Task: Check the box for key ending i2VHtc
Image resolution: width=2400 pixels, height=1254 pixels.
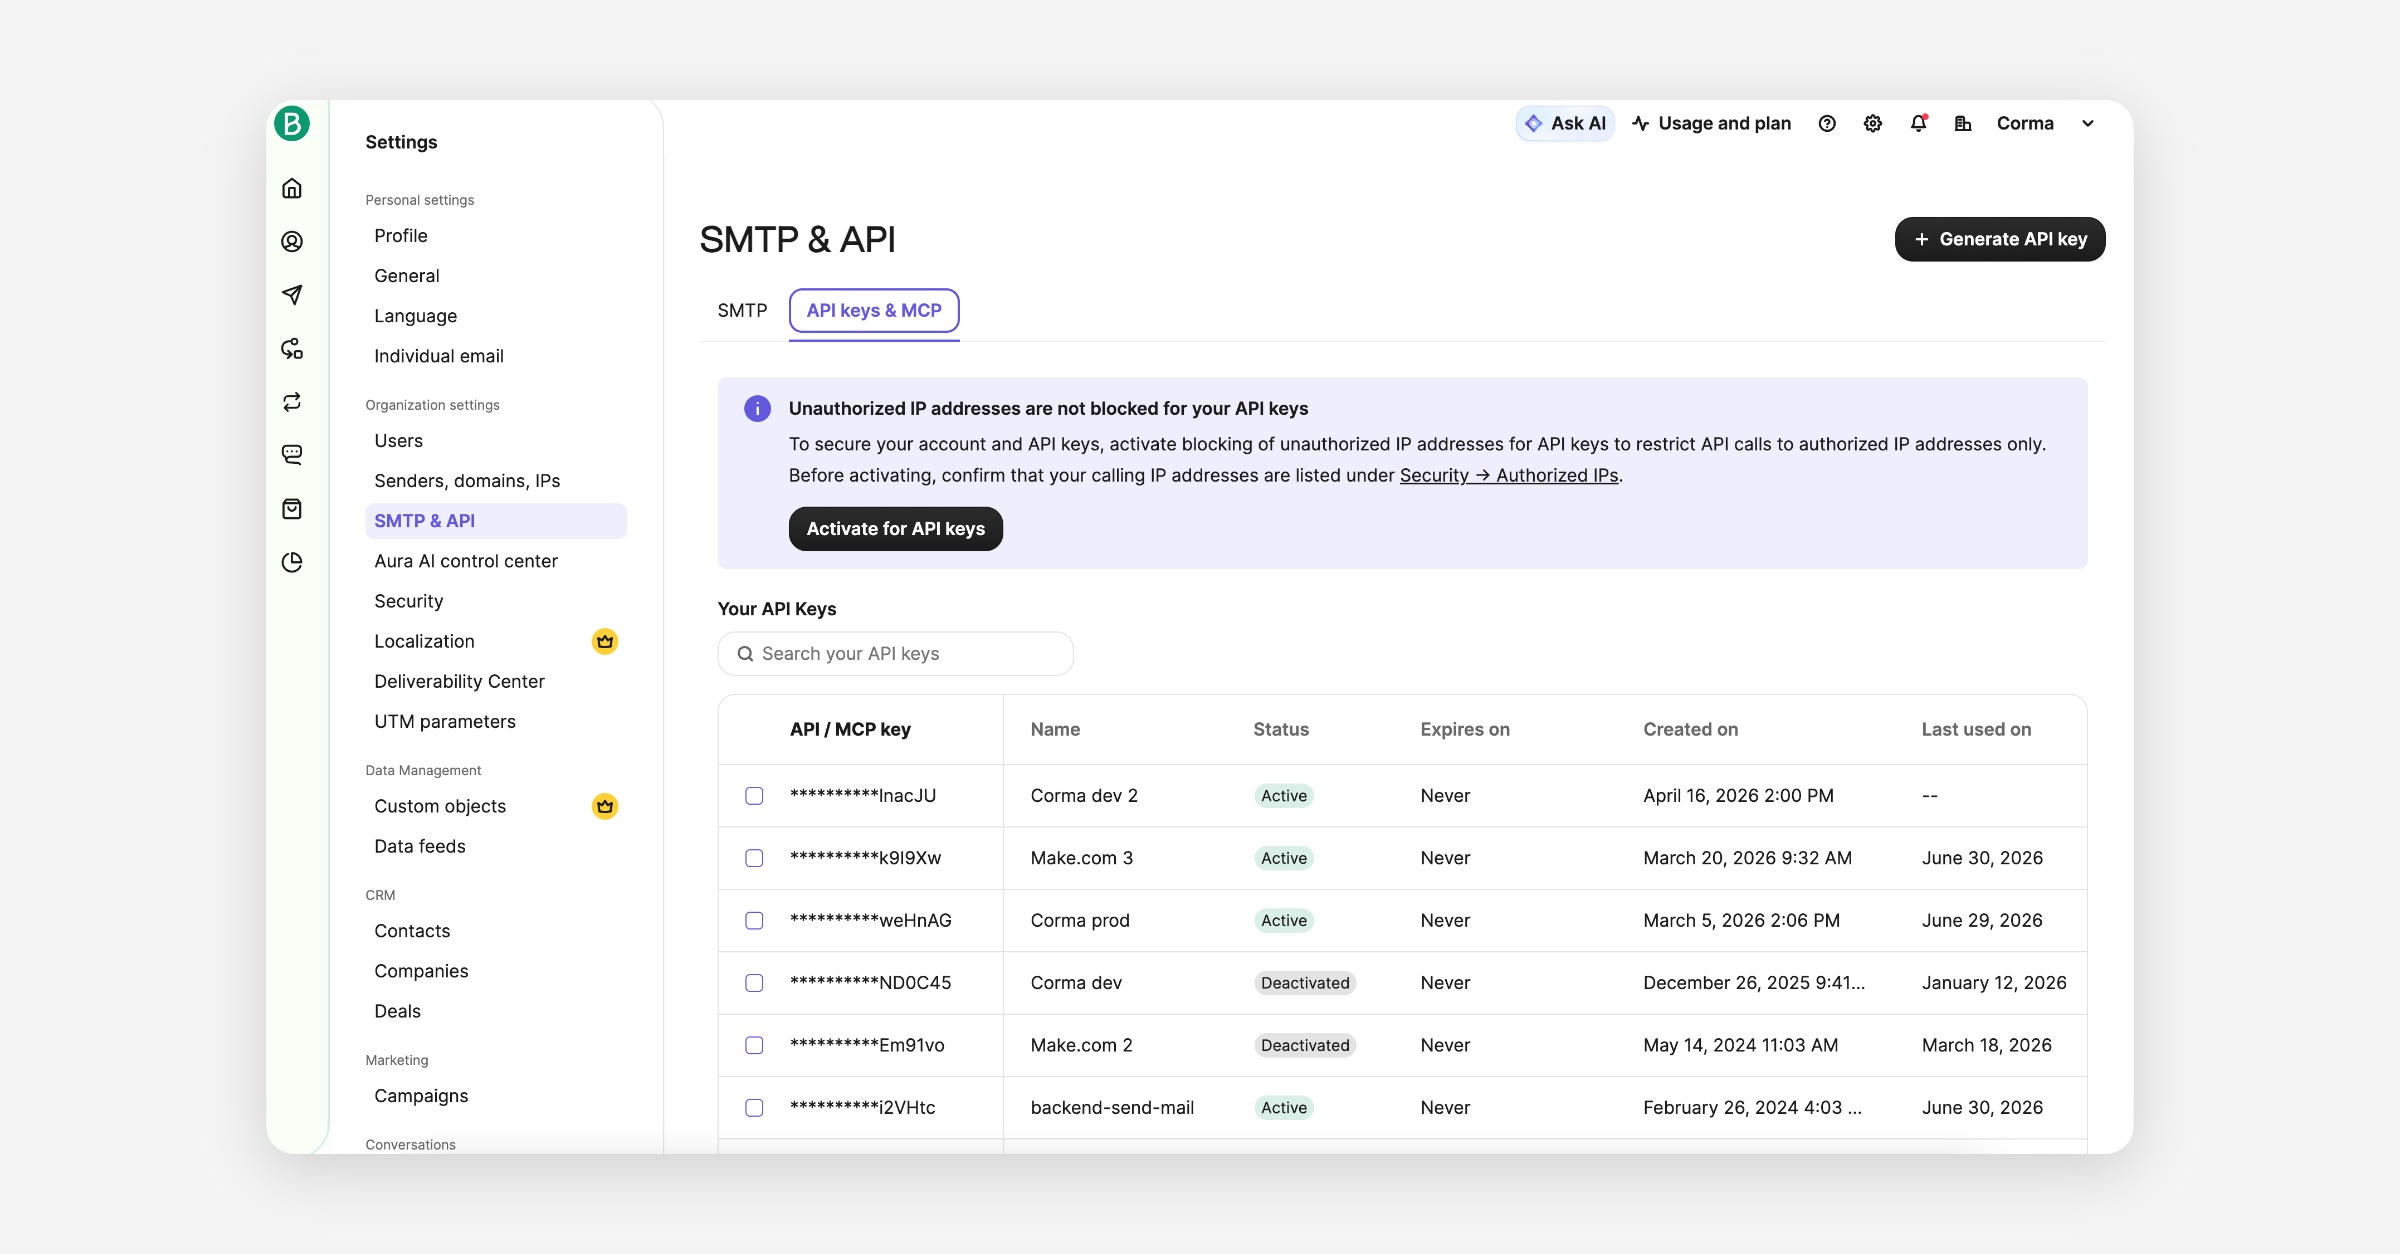Action: pyautogui.click(x=754, y=1108)
